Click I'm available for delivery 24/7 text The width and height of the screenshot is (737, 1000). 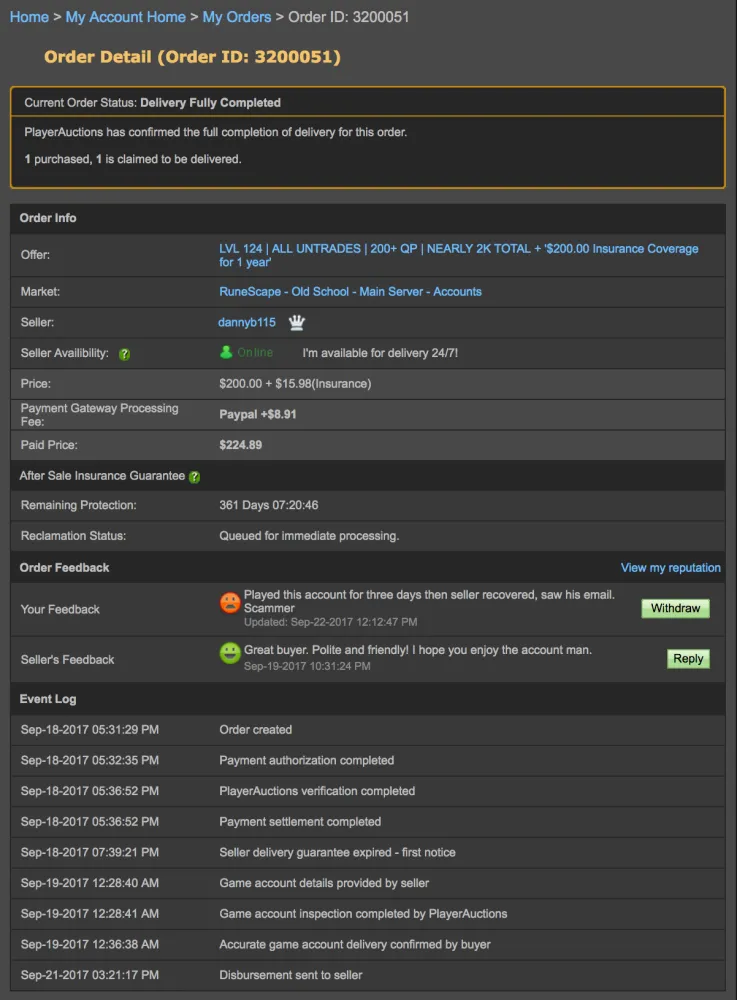tap(380, 353)
